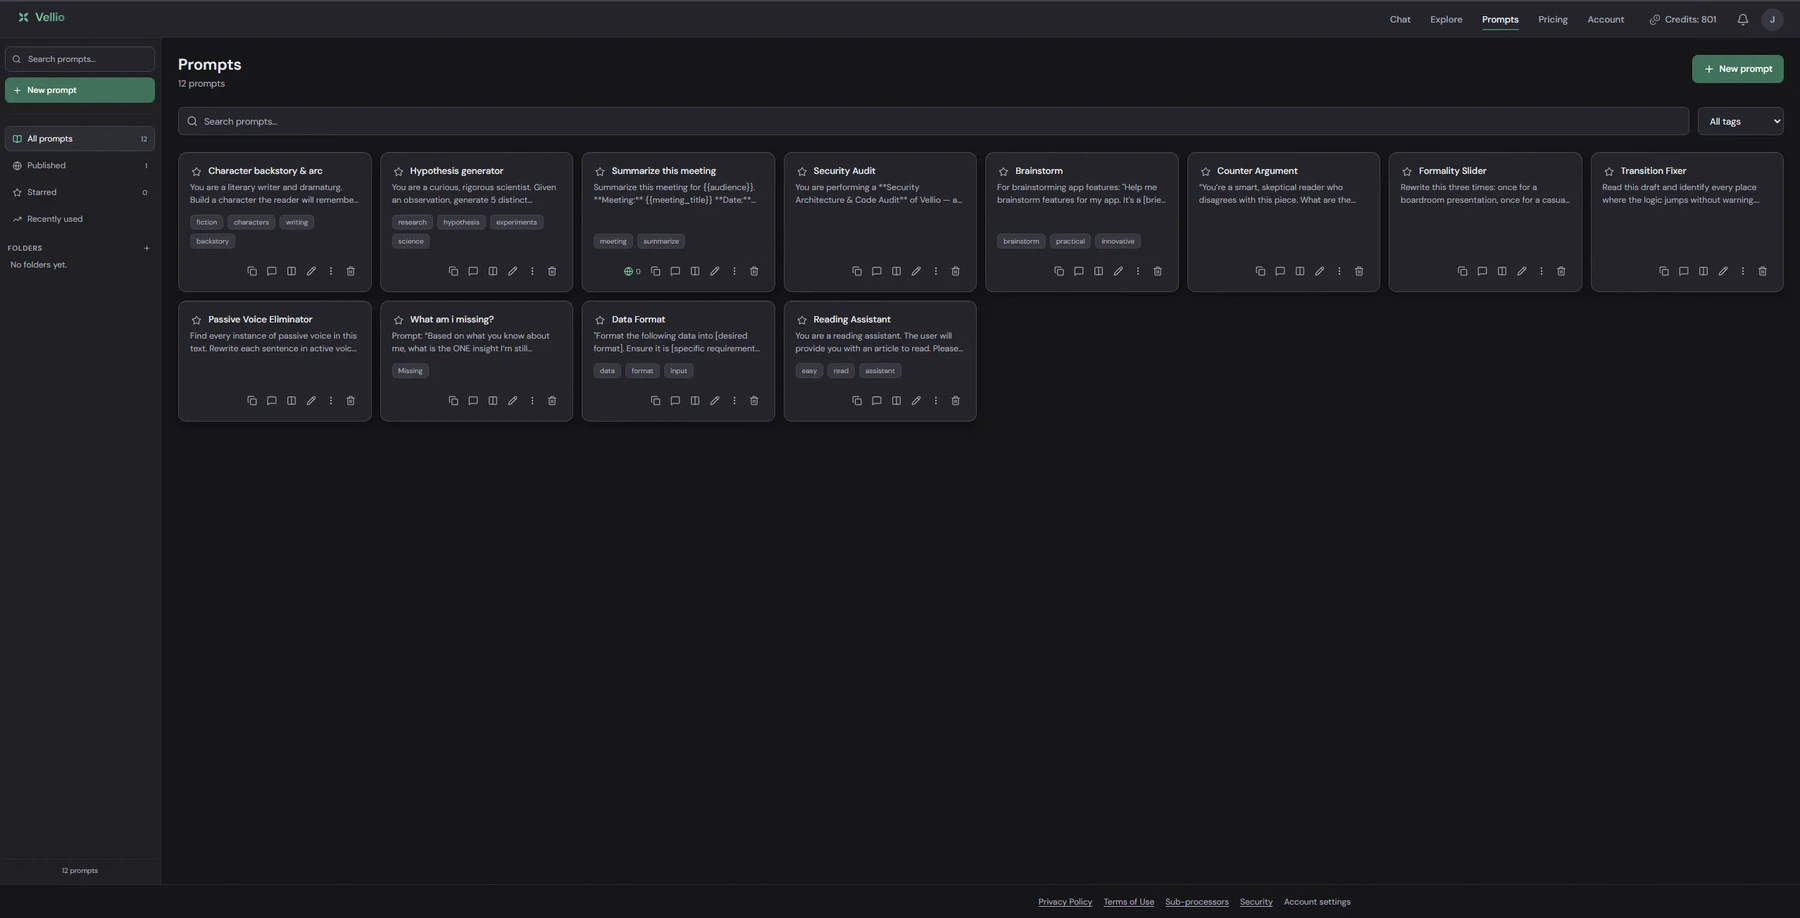This screenshot has height=918, width=1800.
Task: Copy the Transition Fixer prompt
Action: coord(1664,271)
